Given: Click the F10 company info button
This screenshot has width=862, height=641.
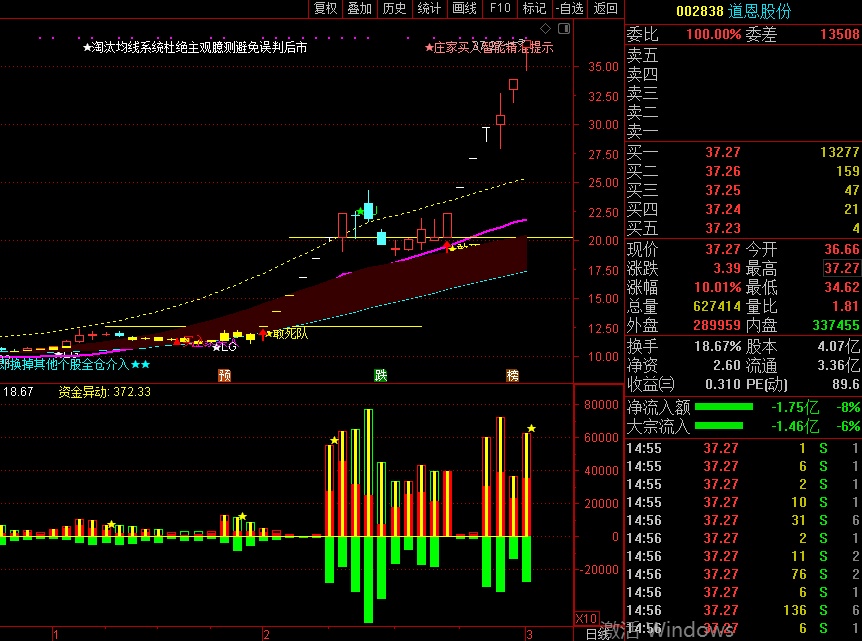Looking at the screenshot, I should [x=499, y=8].
